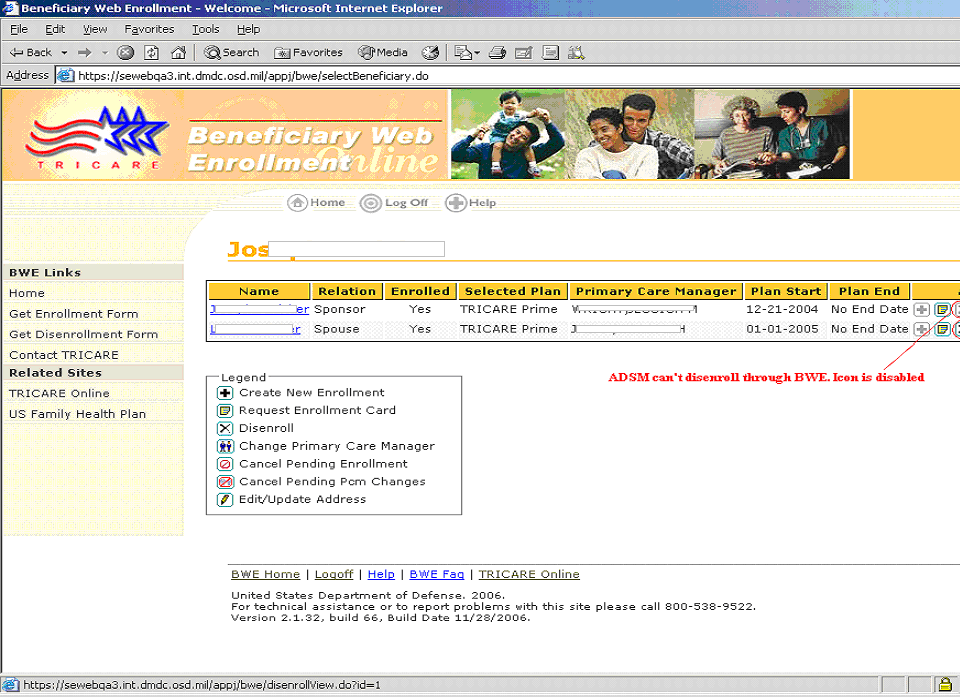This screenshot has height=697, width=960.
Task: Click the Request Enrollment Card legend icon
Action: click(225, 410)
